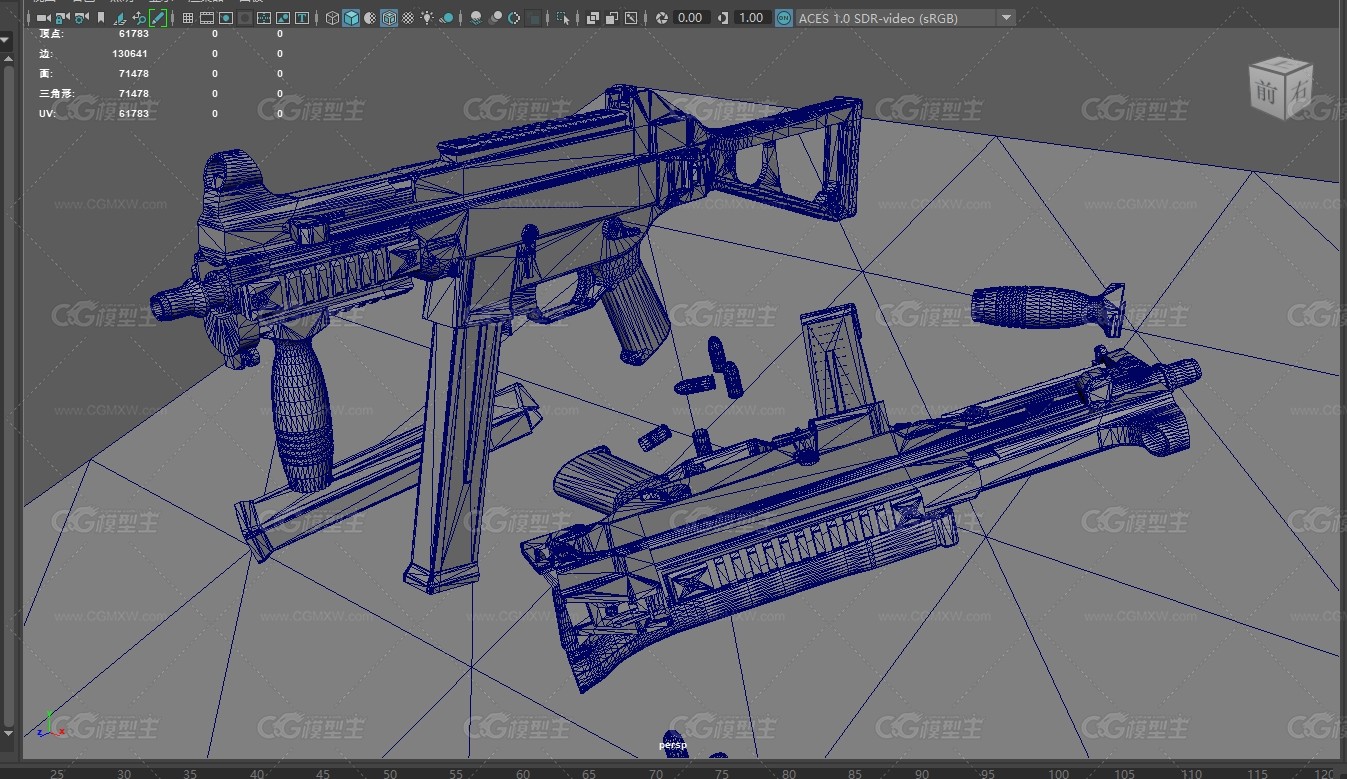Click the ViewCube front face 前
This screenshot has height=779, width=1347.
(1267, 92)
